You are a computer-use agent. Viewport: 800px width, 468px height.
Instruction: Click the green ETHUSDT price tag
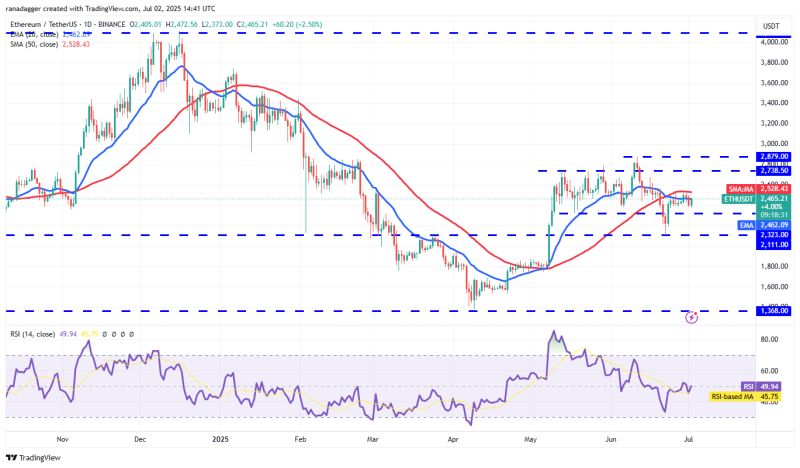point(739,200)
